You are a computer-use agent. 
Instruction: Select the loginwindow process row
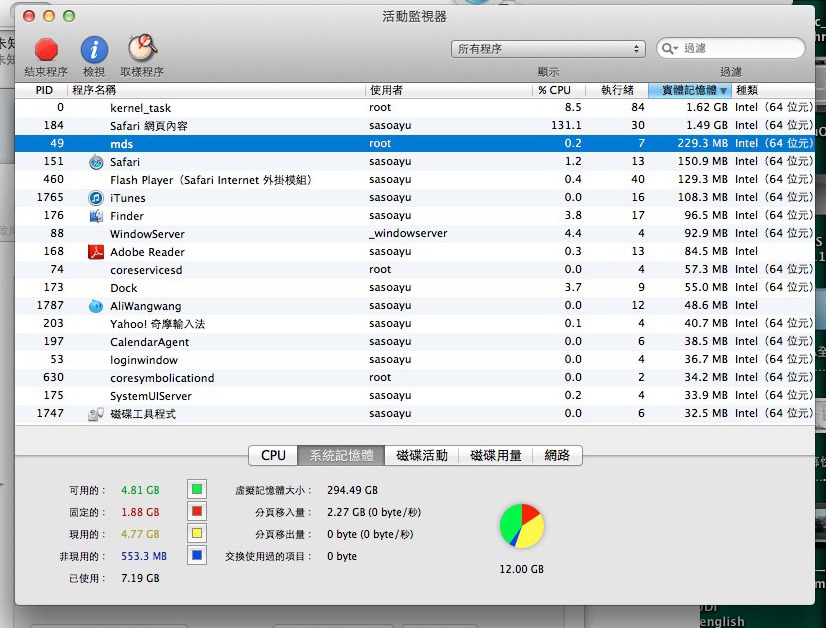click(415, 359)
